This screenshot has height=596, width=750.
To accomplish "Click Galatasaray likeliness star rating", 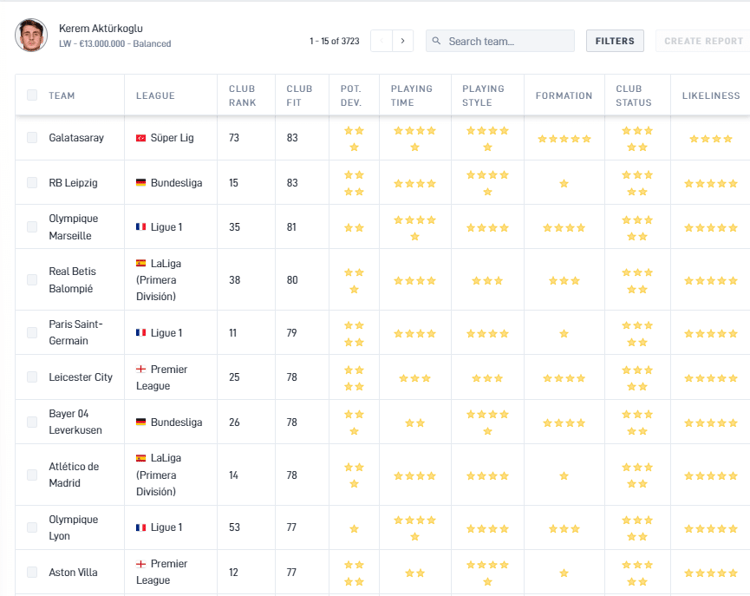I will (x=711, y=139).
